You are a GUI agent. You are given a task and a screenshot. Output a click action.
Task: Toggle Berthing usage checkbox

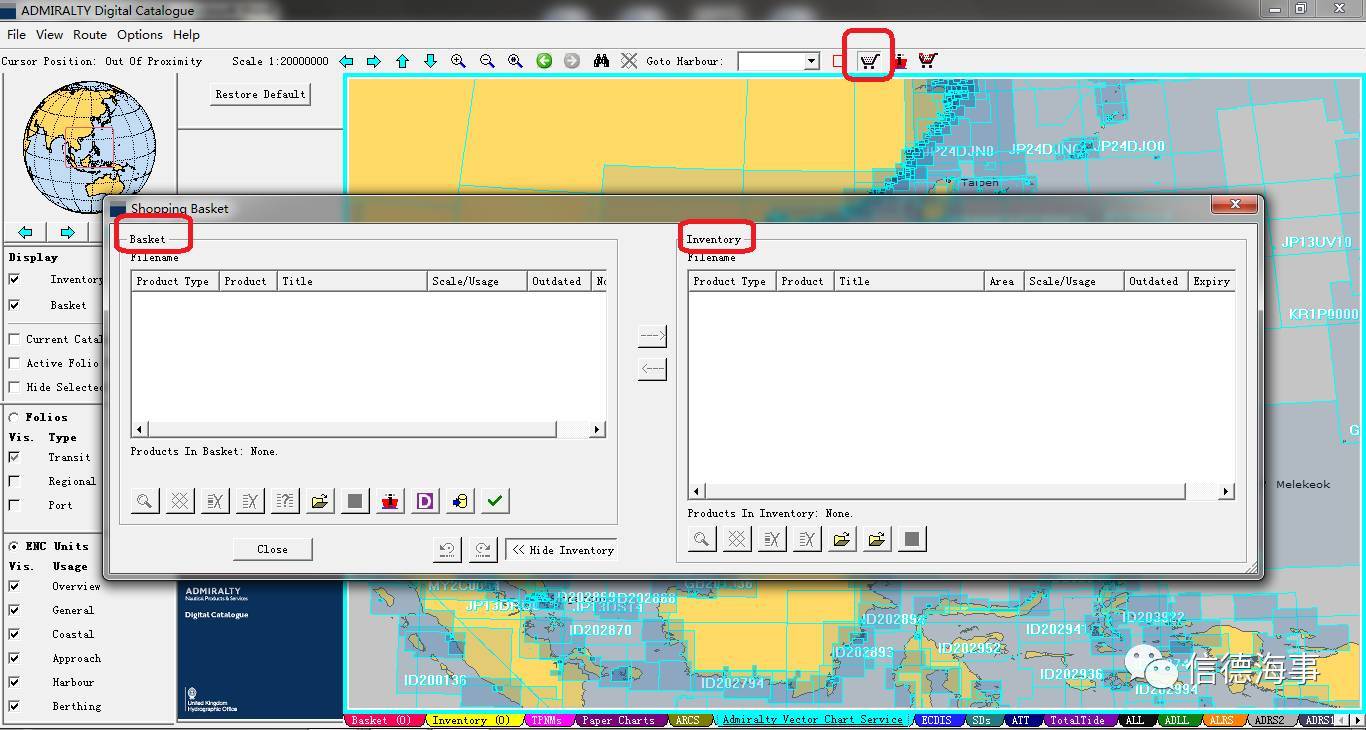point(14,706)
